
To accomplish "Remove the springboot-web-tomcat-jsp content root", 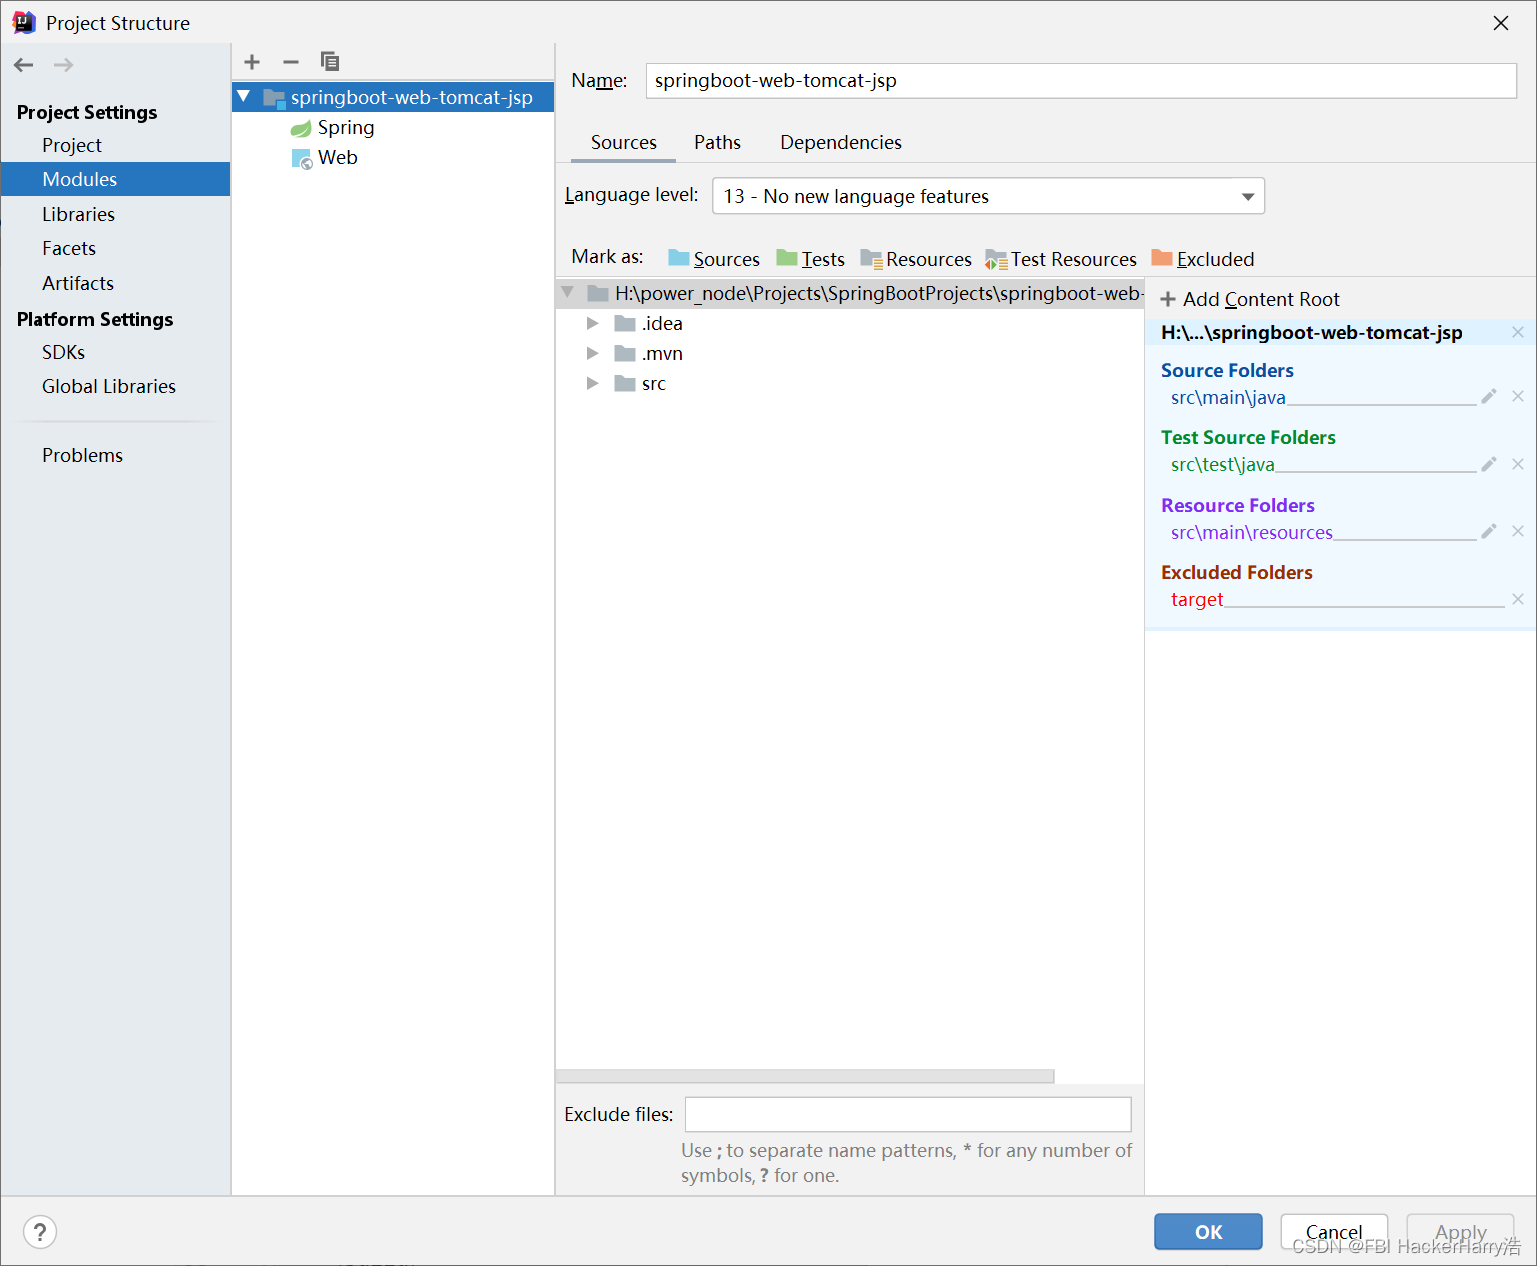I will [1518, 332].
